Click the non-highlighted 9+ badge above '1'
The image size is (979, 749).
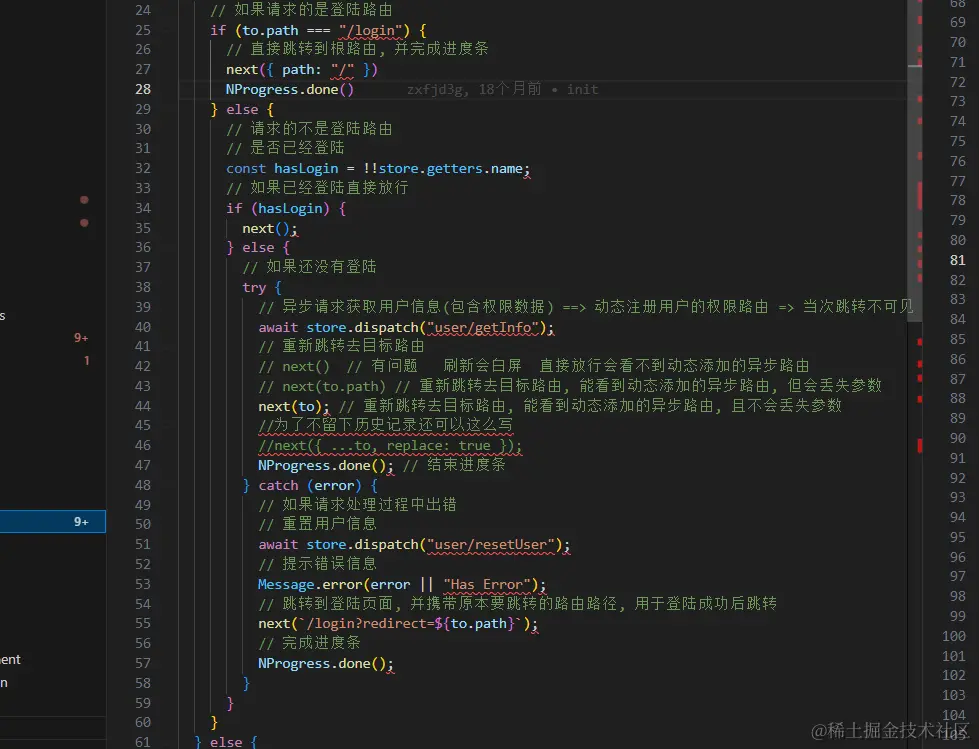tap(81, 338)
